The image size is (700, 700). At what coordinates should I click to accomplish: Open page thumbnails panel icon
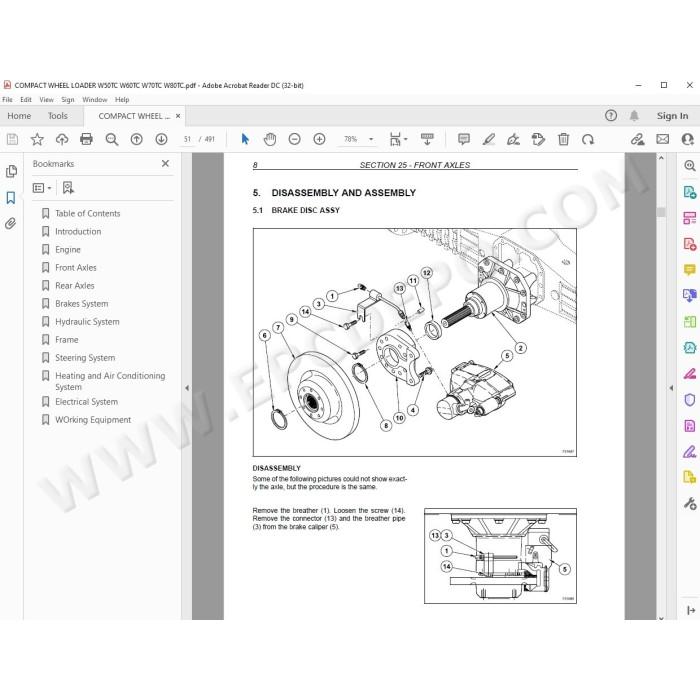point(11,171)
